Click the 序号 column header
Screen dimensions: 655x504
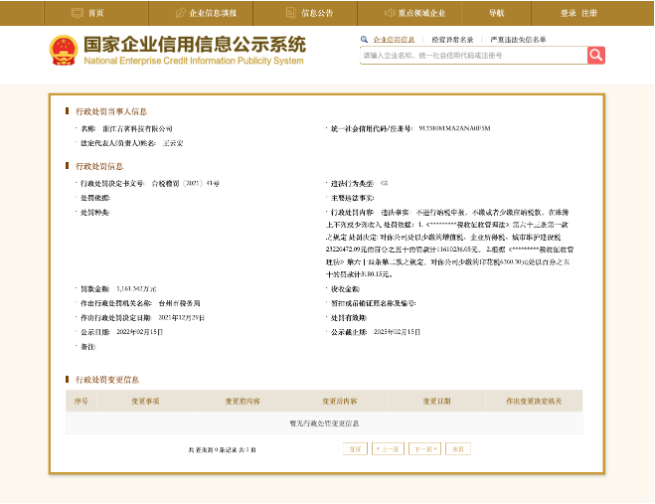click(x=81, y=401)
